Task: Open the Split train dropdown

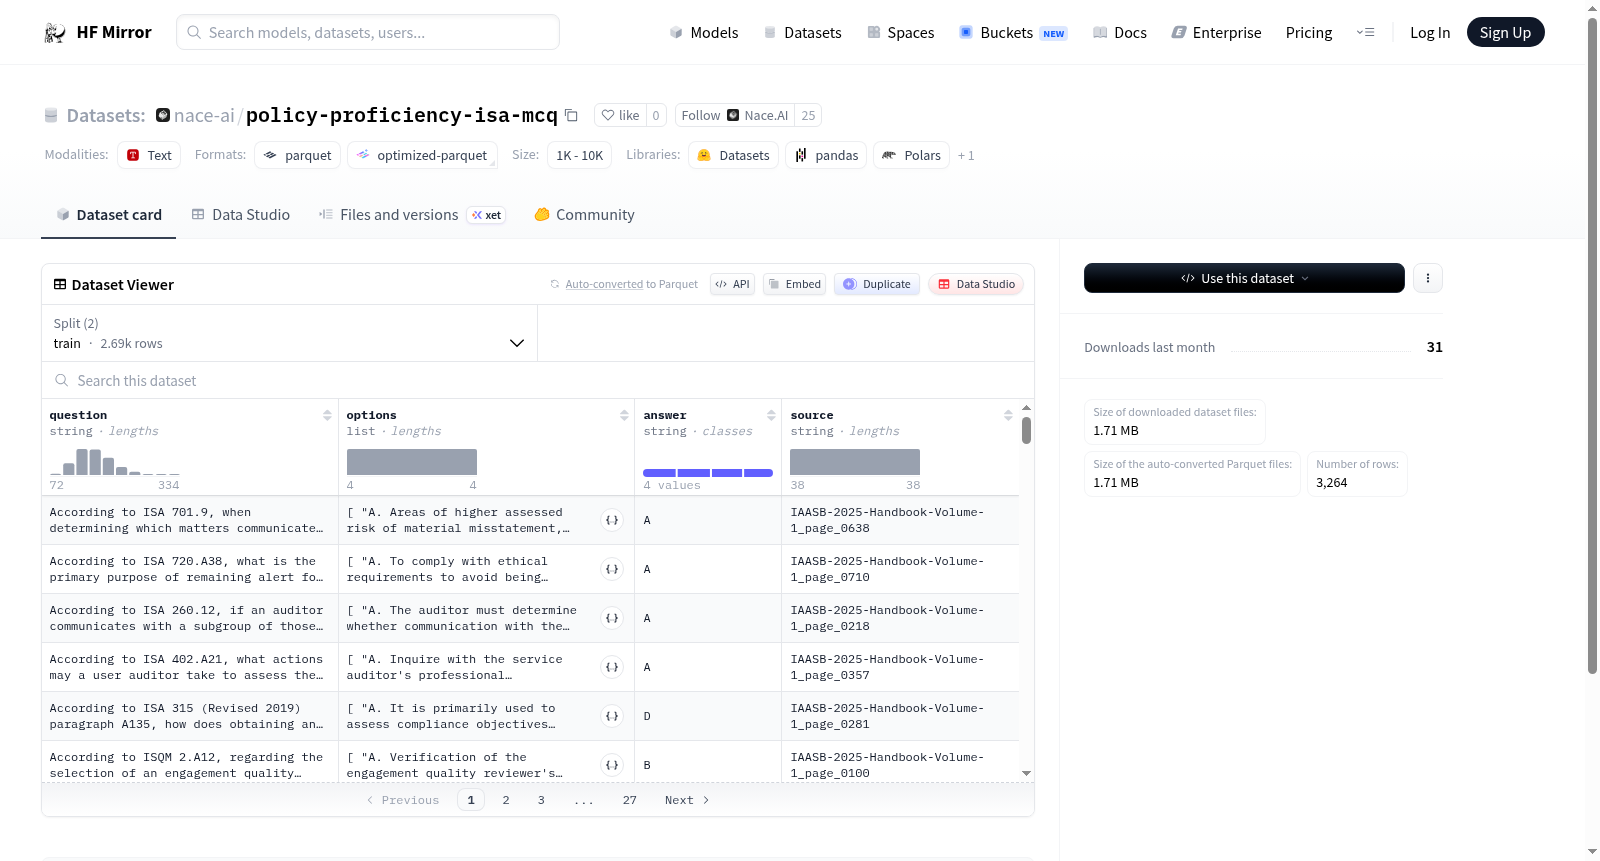Action: (x=289, y=333)
